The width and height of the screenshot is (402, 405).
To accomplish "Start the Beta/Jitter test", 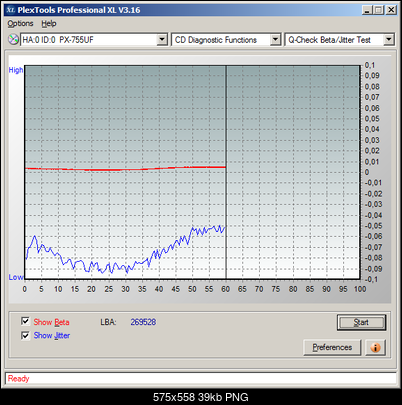I will point(361,322).
